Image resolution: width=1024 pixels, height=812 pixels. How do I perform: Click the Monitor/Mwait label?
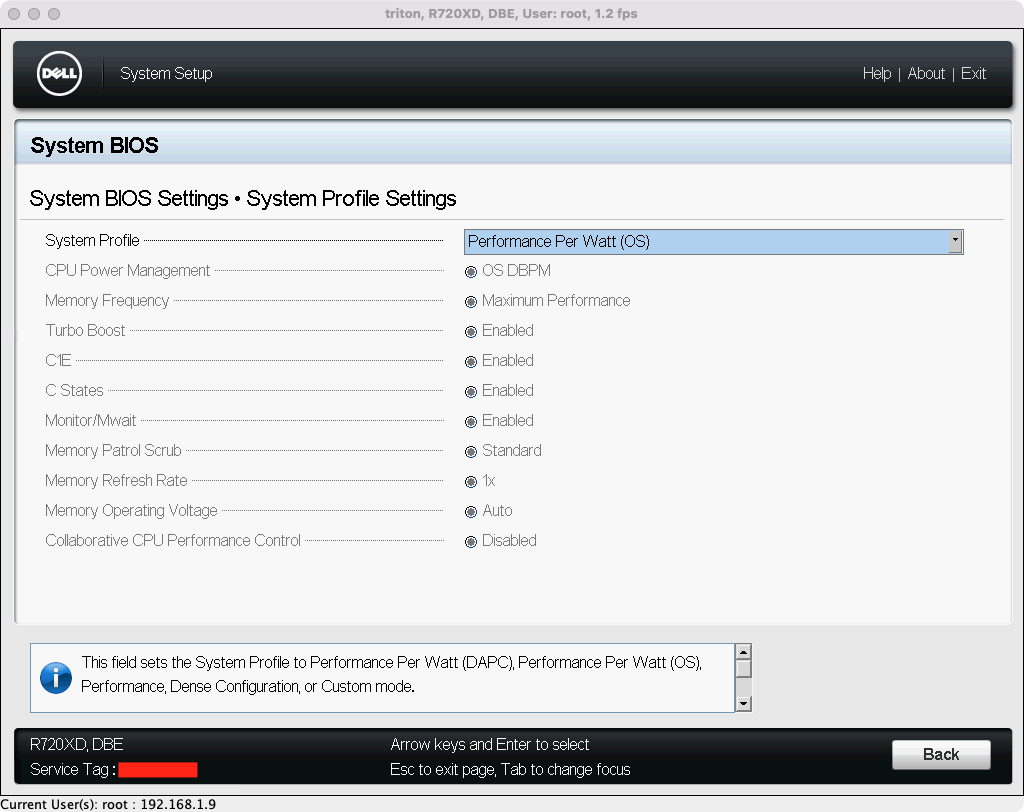click(x=91, y=421)
